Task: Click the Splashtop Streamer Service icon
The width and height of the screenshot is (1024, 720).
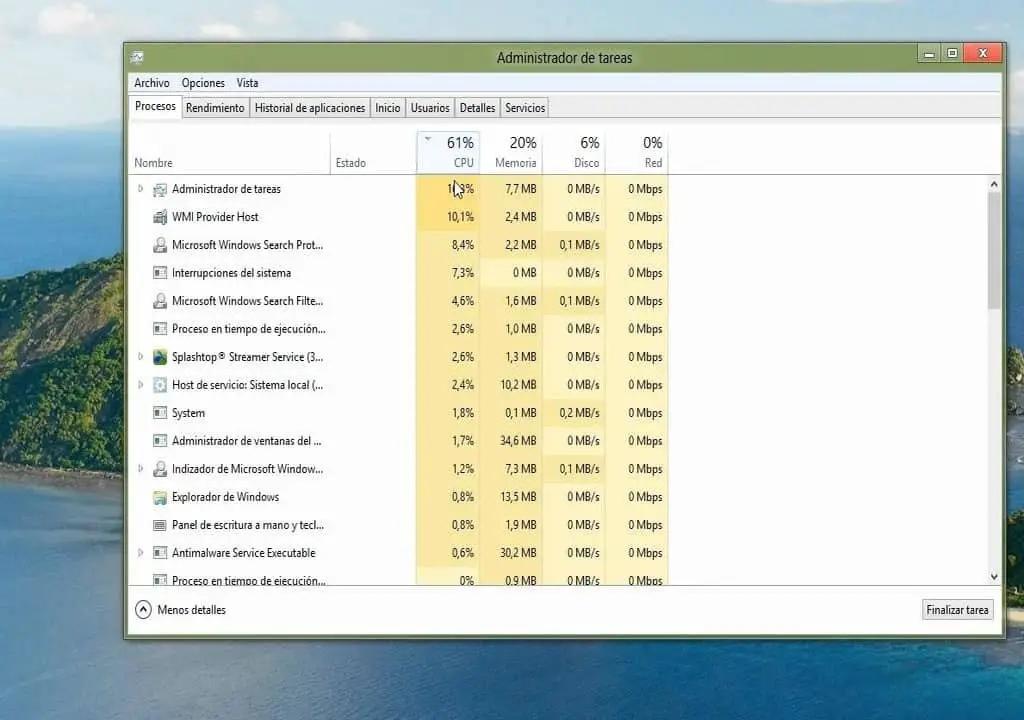Action: coord(160,357)
